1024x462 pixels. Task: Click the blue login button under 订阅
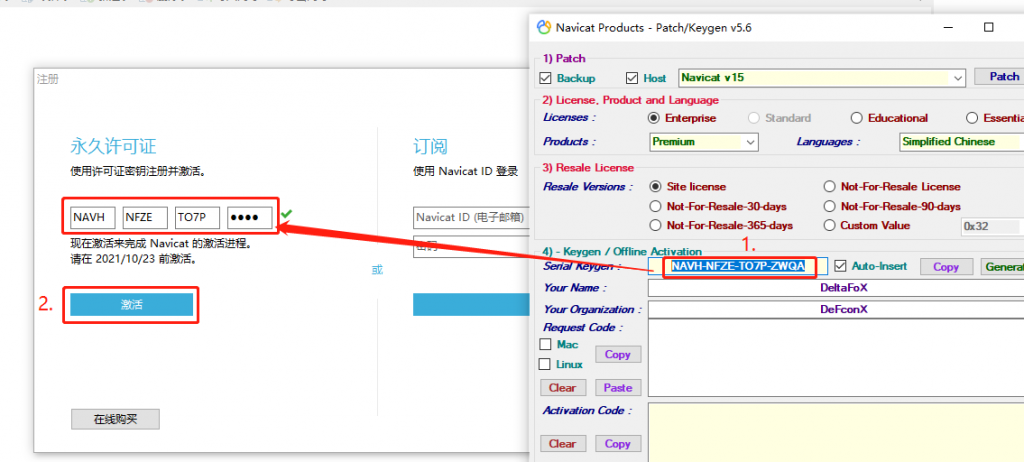pyautogui.click(x=470, y=305)
